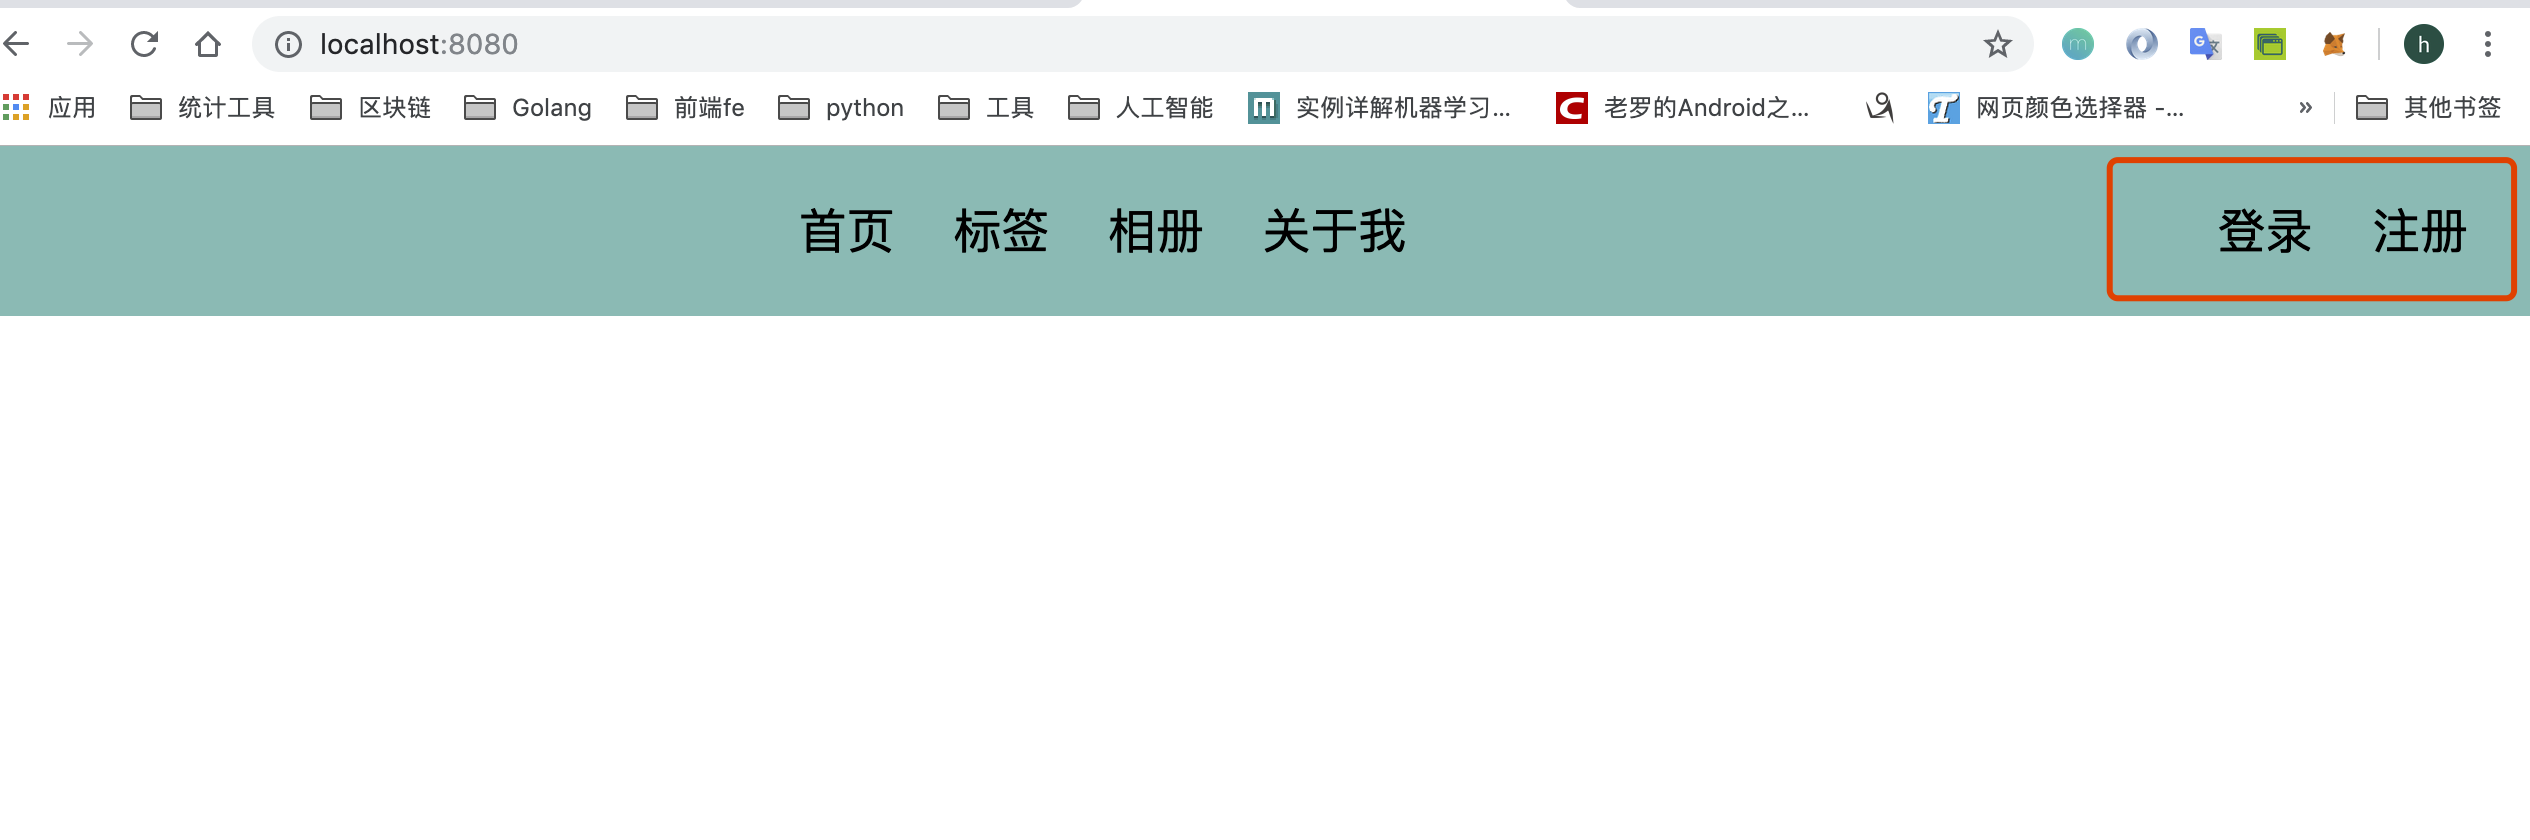
Task: Go to the browser home page
Action: pyautogui.click(x=208, y=44)
